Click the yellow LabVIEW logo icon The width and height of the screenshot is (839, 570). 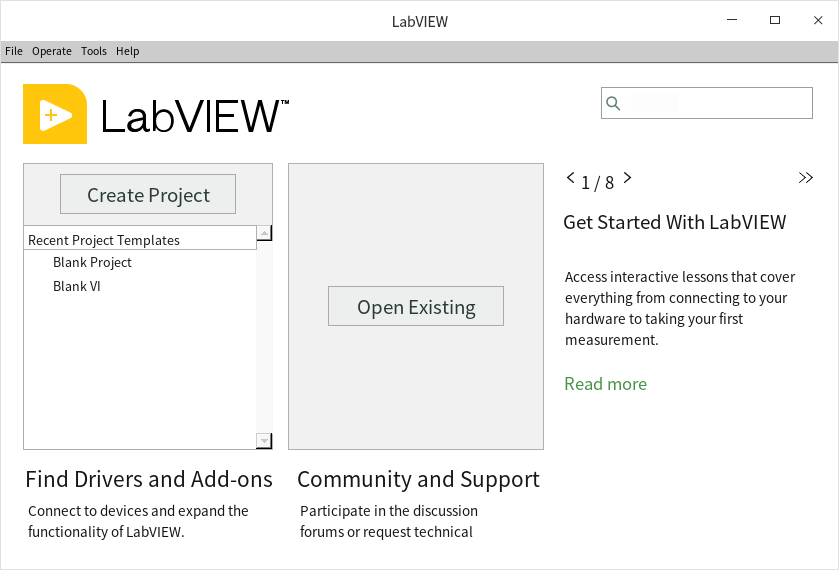click(x=55, y=114)
